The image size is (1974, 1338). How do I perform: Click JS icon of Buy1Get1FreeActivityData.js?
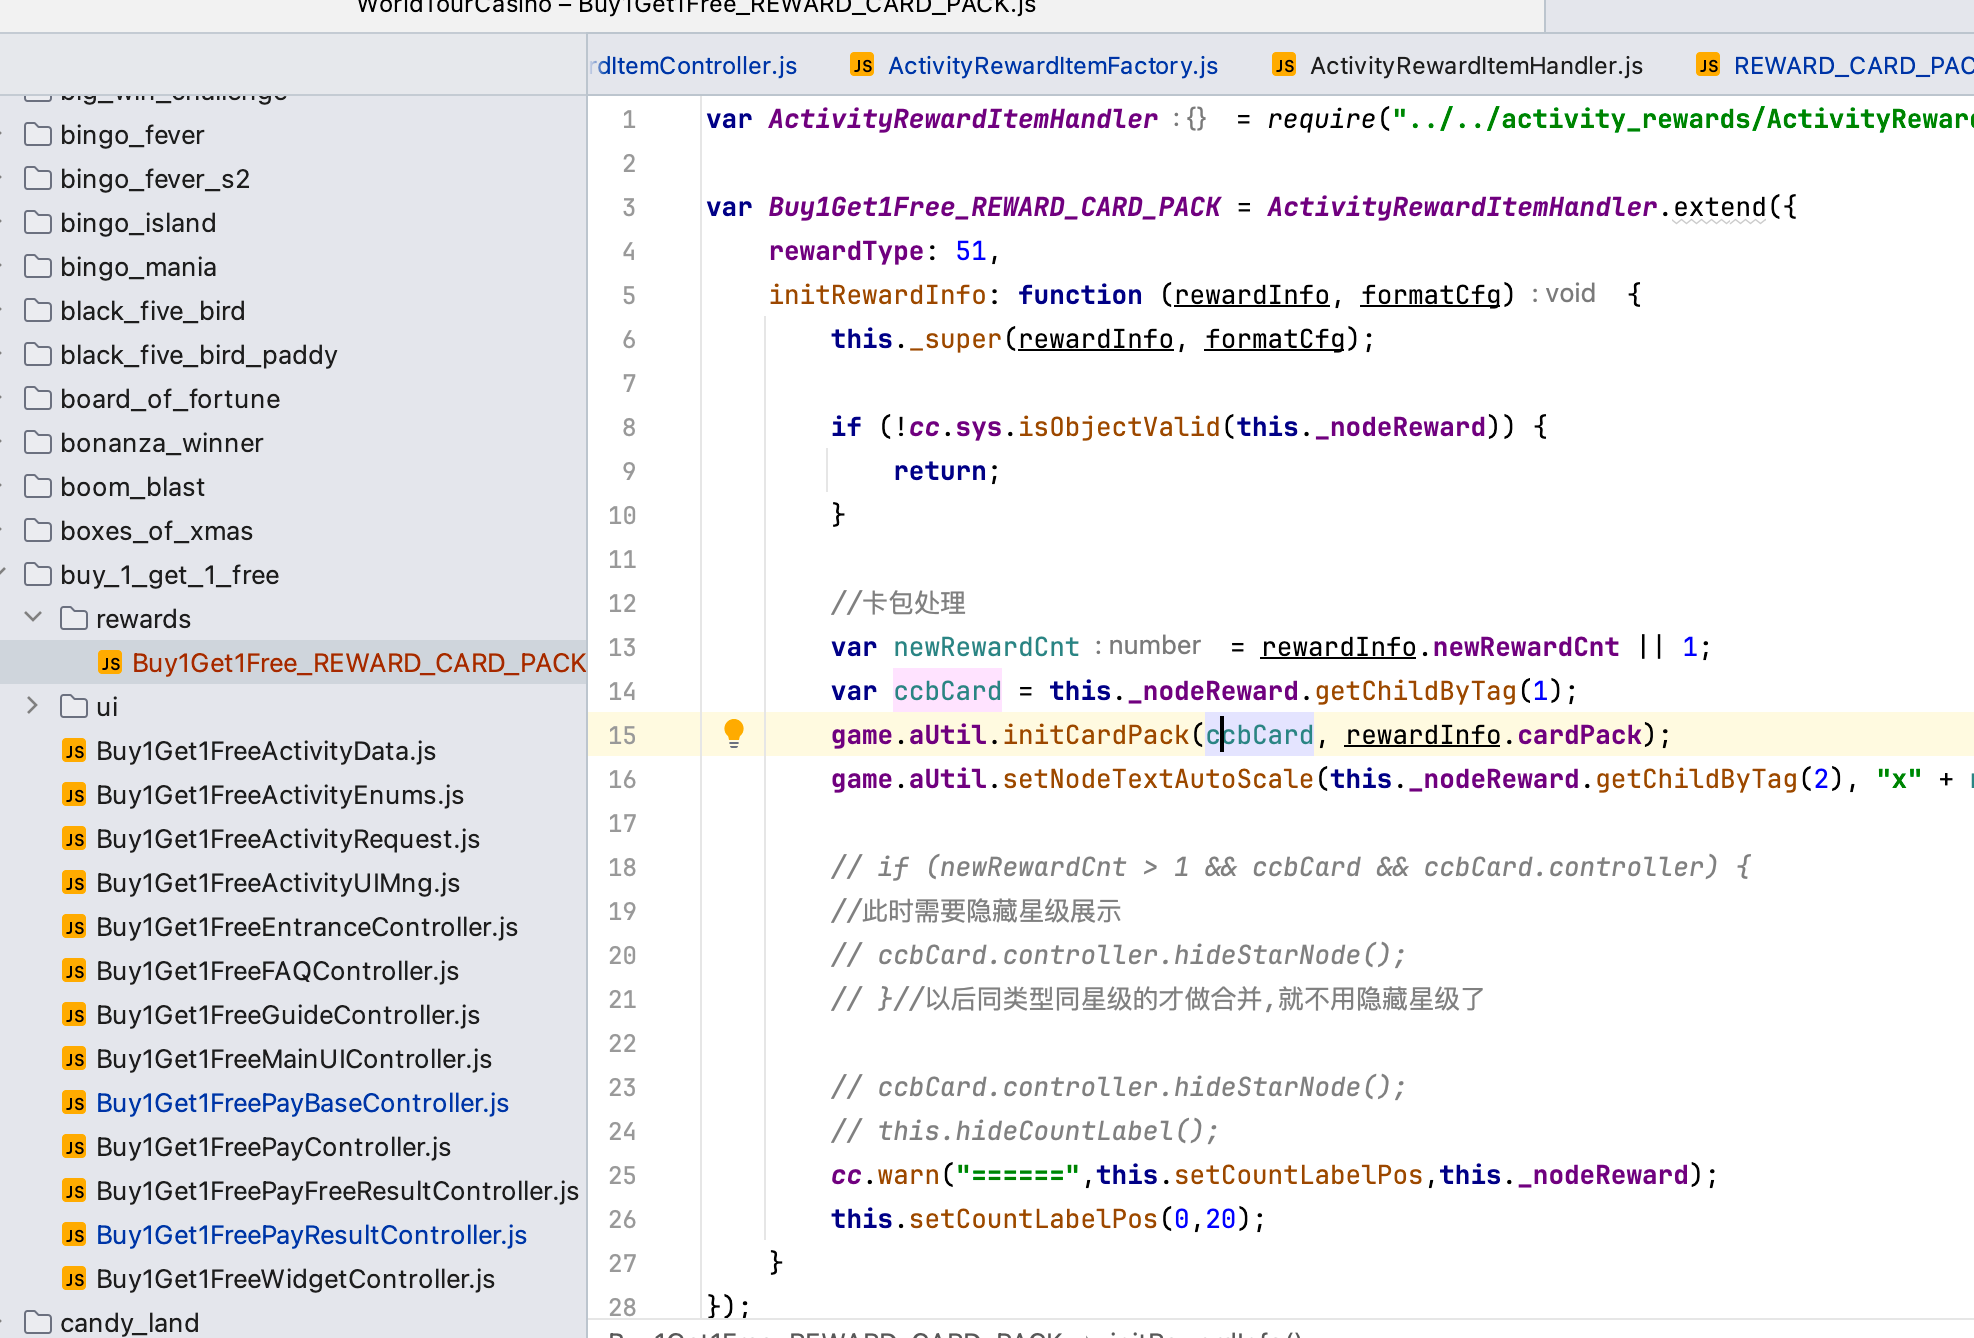[x=74, y=751]
